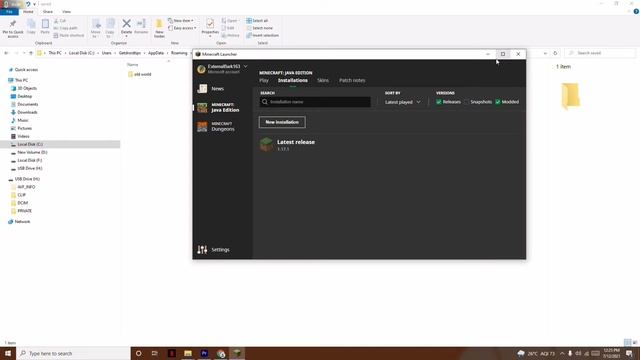Switch to the Patch notes tab
Screen dimensions: 640x360
[x=352, y=80]
